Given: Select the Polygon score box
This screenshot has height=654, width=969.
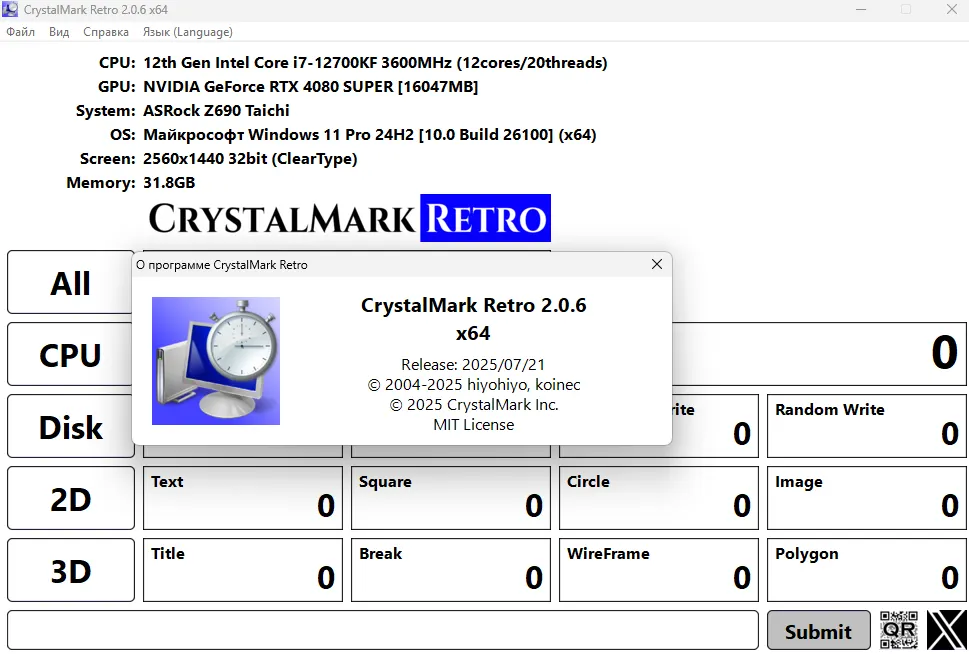Looking at the screenshot, I should pos(866,570).
